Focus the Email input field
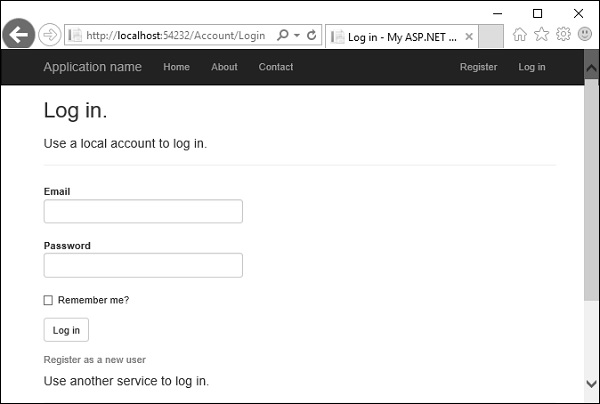Screen dimensions: 600x404 [143, 211]
